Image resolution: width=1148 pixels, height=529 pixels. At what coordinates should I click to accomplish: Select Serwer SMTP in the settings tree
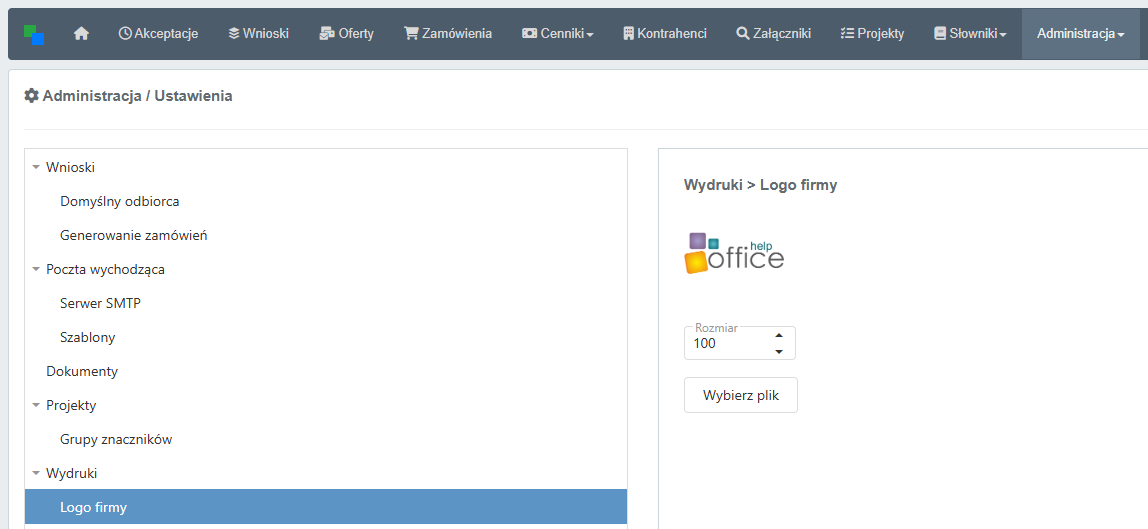pyautogui.click(x=100, y=303)
